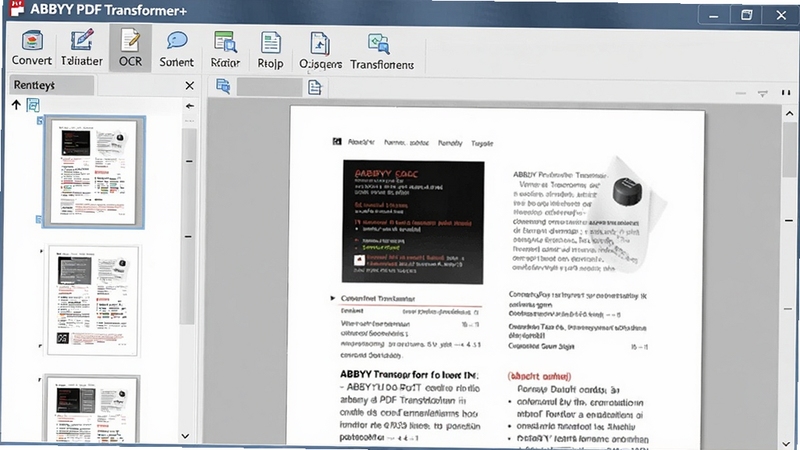Click the copy pages icon above document
Viewport: 800px width, 450px height.
223,86
